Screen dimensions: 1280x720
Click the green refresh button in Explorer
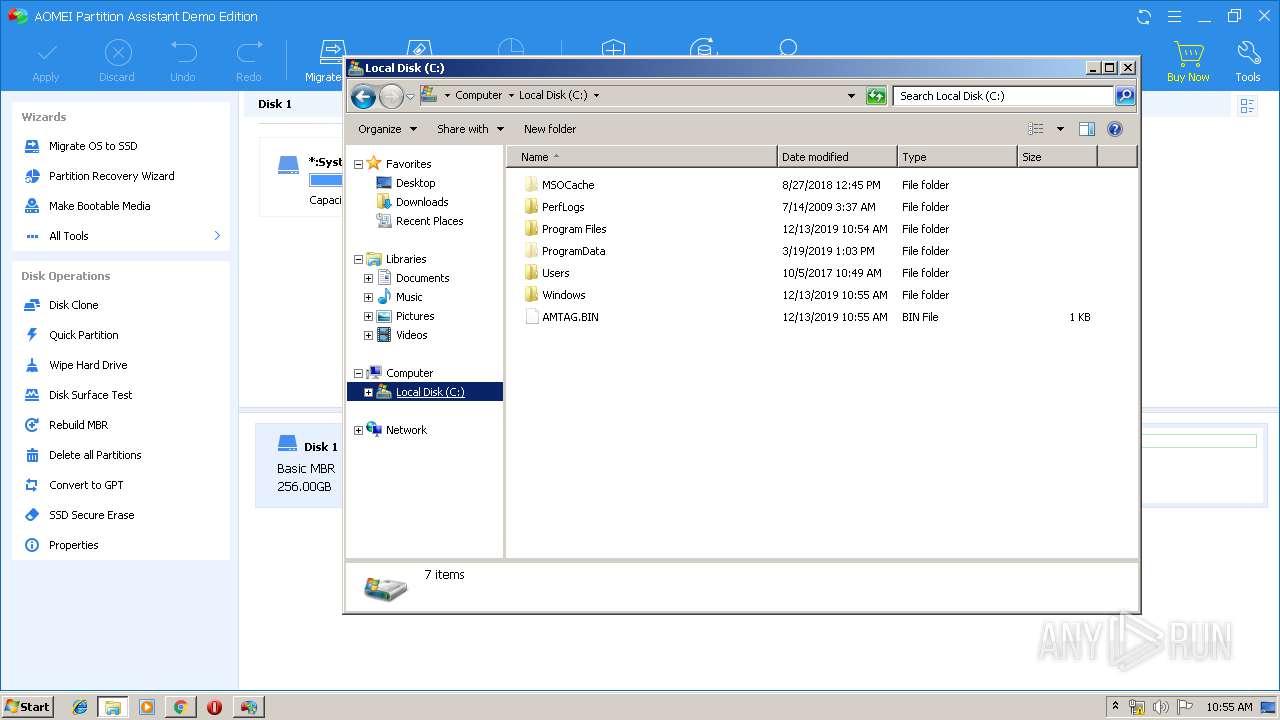[x=876, y=96]
